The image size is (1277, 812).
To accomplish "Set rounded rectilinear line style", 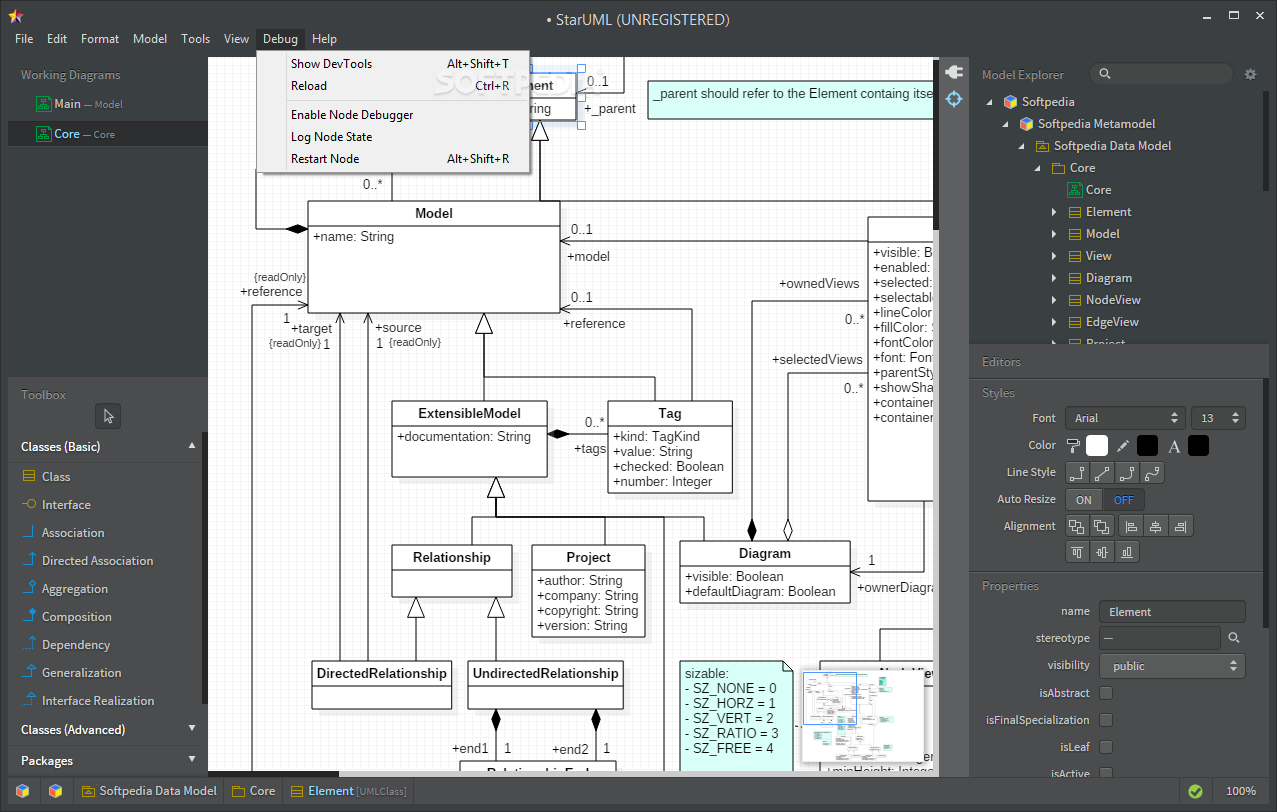I will [1128, 472].
